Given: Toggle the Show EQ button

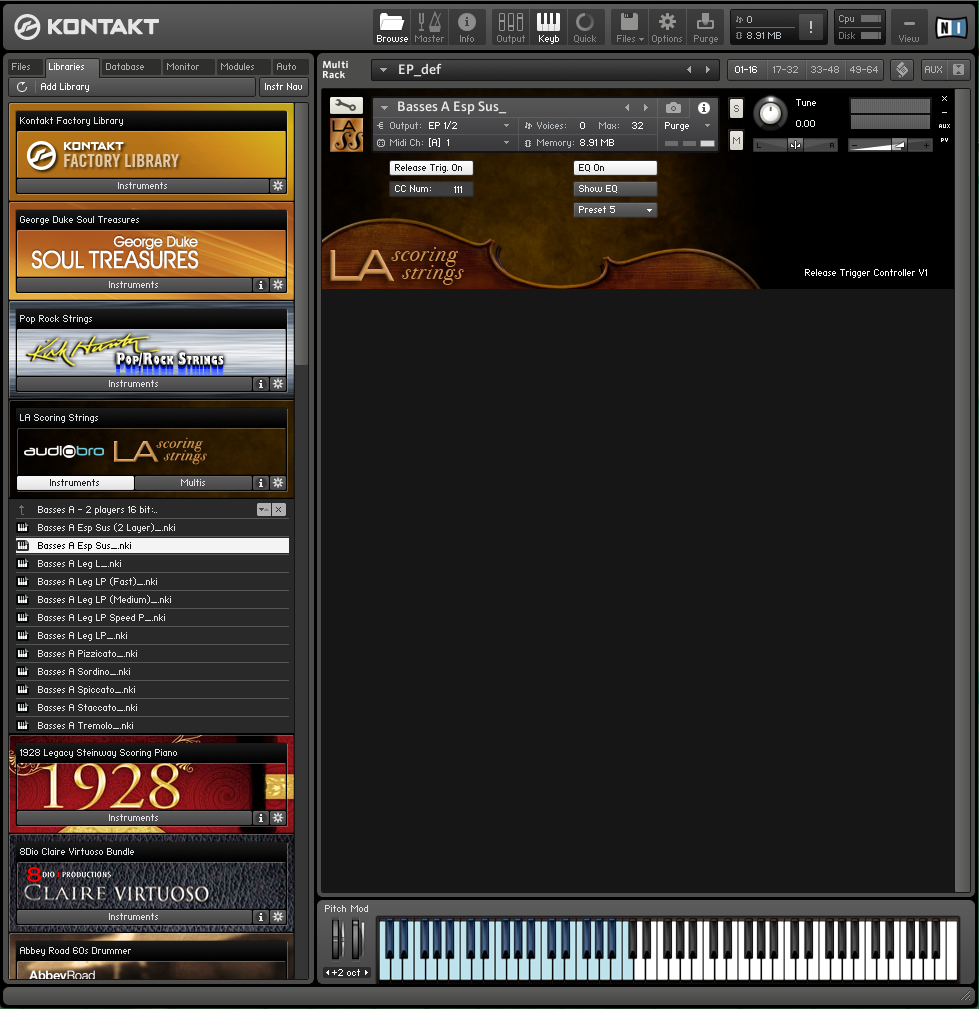Looking at the screenshot, I should (615, 189).
